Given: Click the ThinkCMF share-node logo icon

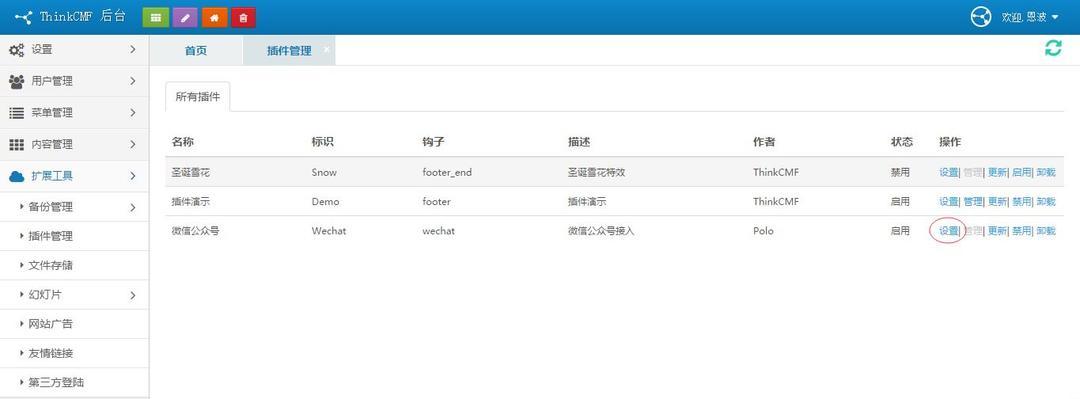Looking at the screenshot, I should (x=23, y=17).
